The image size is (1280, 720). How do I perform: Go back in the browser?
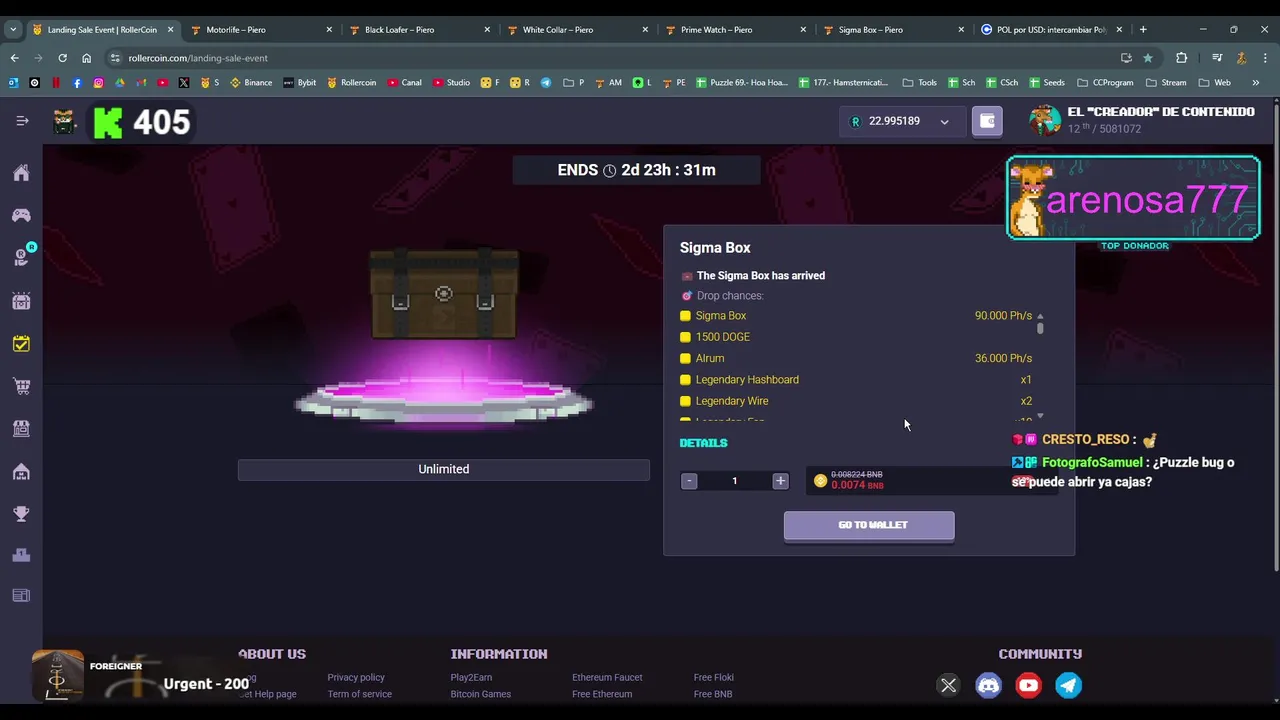coord(14,58)
